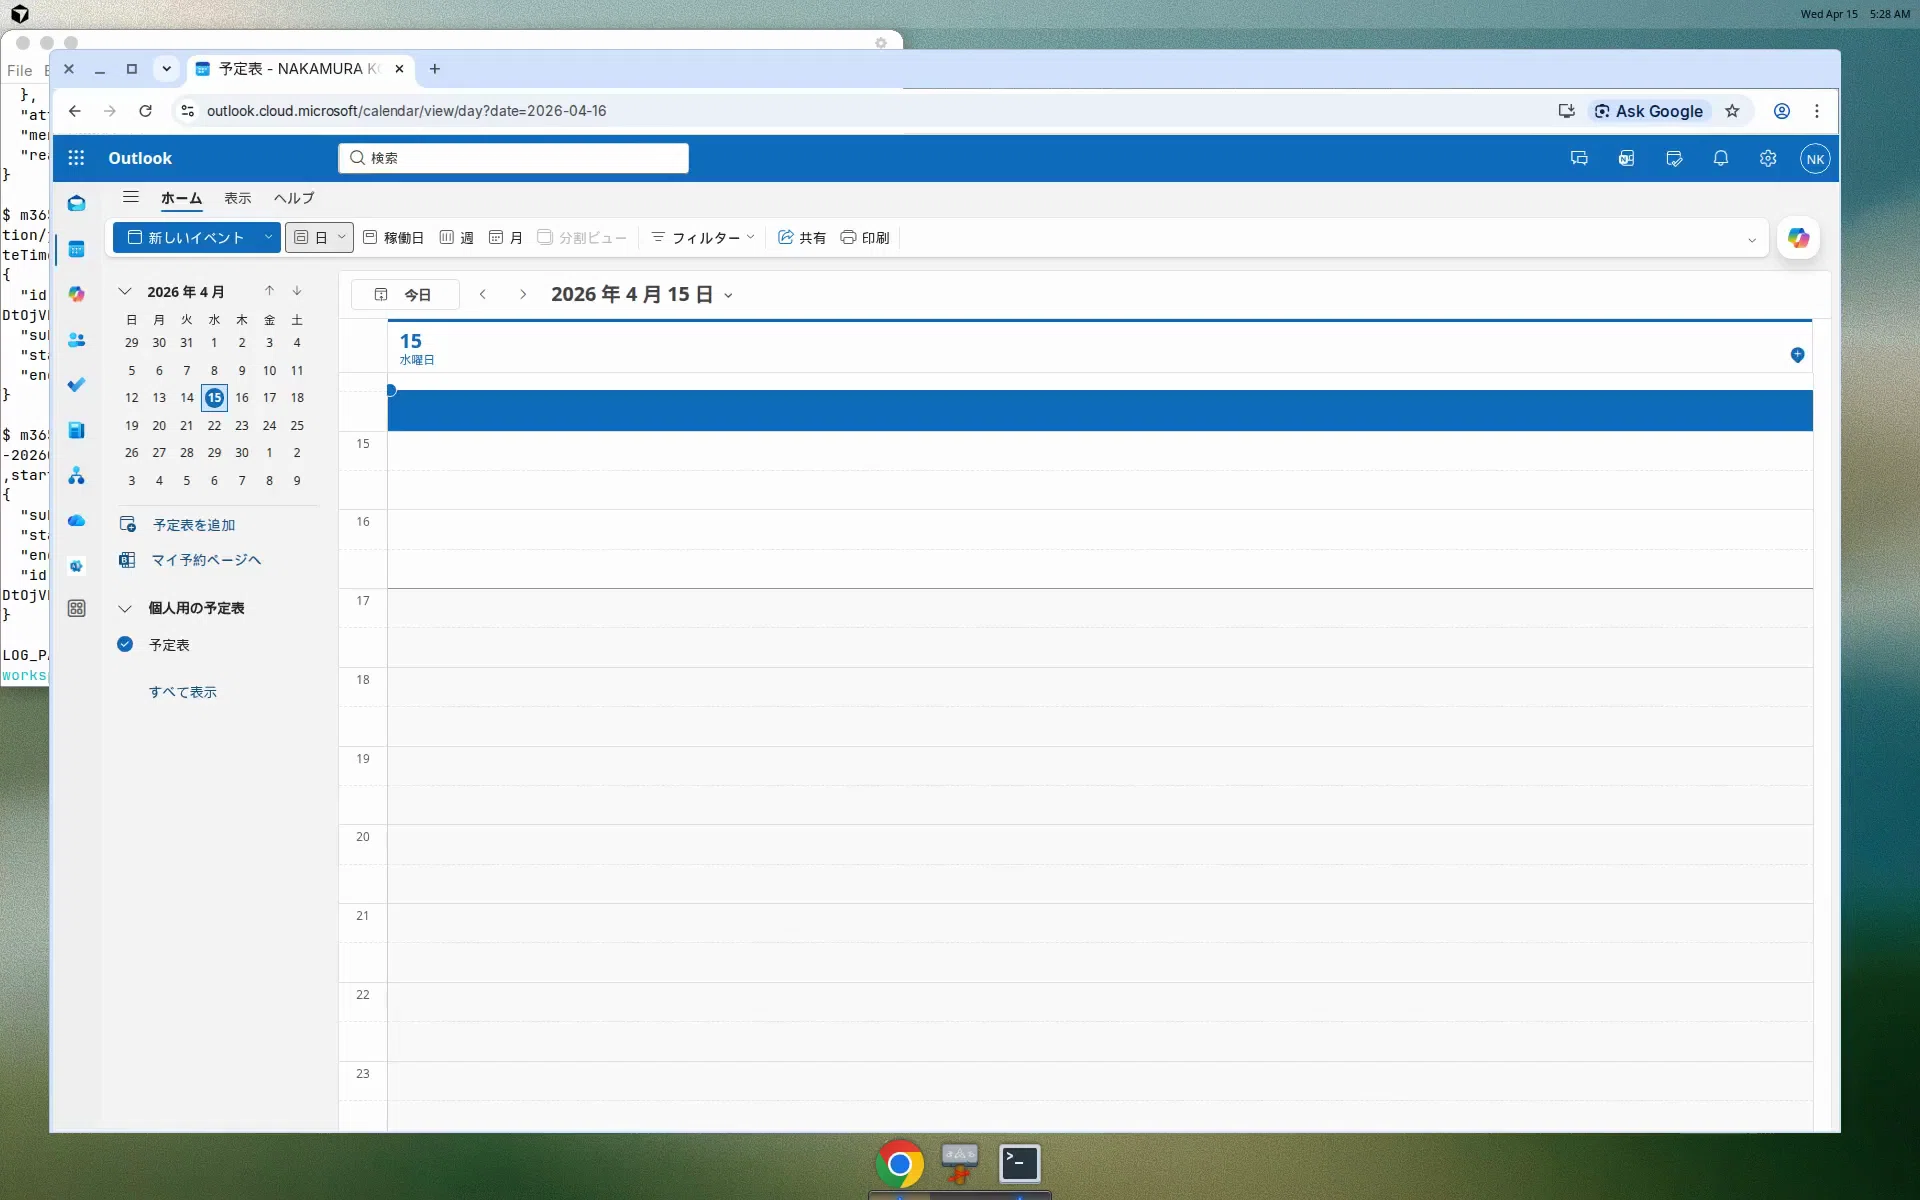The image size is (1920, 1200).
Task: Click the Copilot button beside the ribbon
Action: click(1798, 238)
